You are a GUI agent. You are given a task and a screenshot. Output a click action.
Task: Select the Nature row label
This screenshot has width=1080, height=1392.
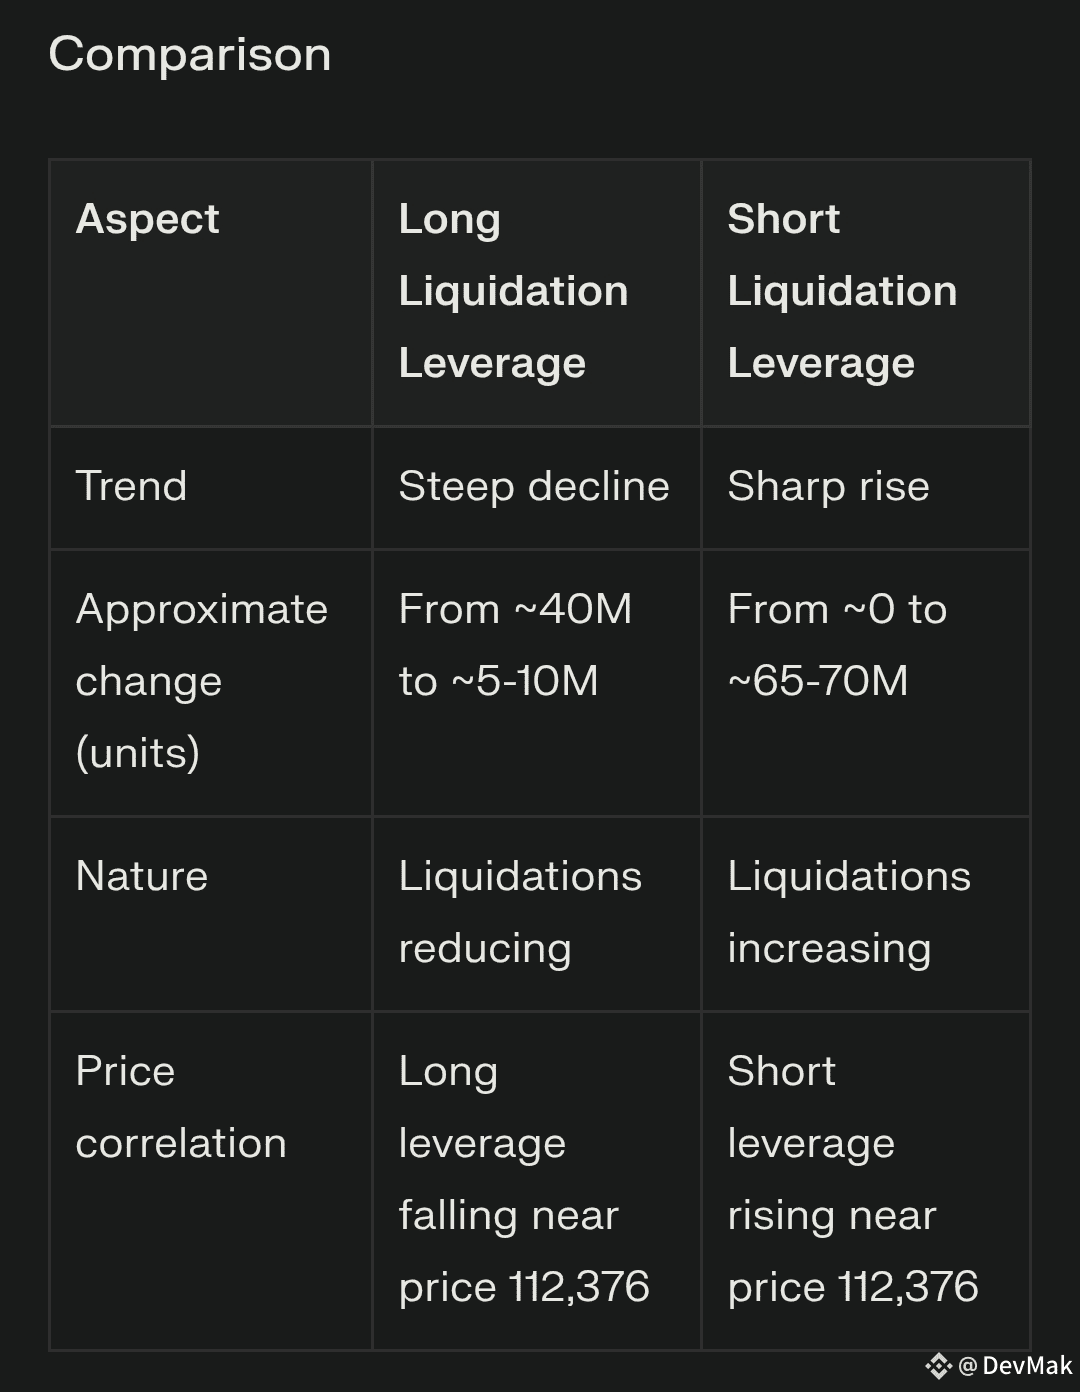click(142, 876)
